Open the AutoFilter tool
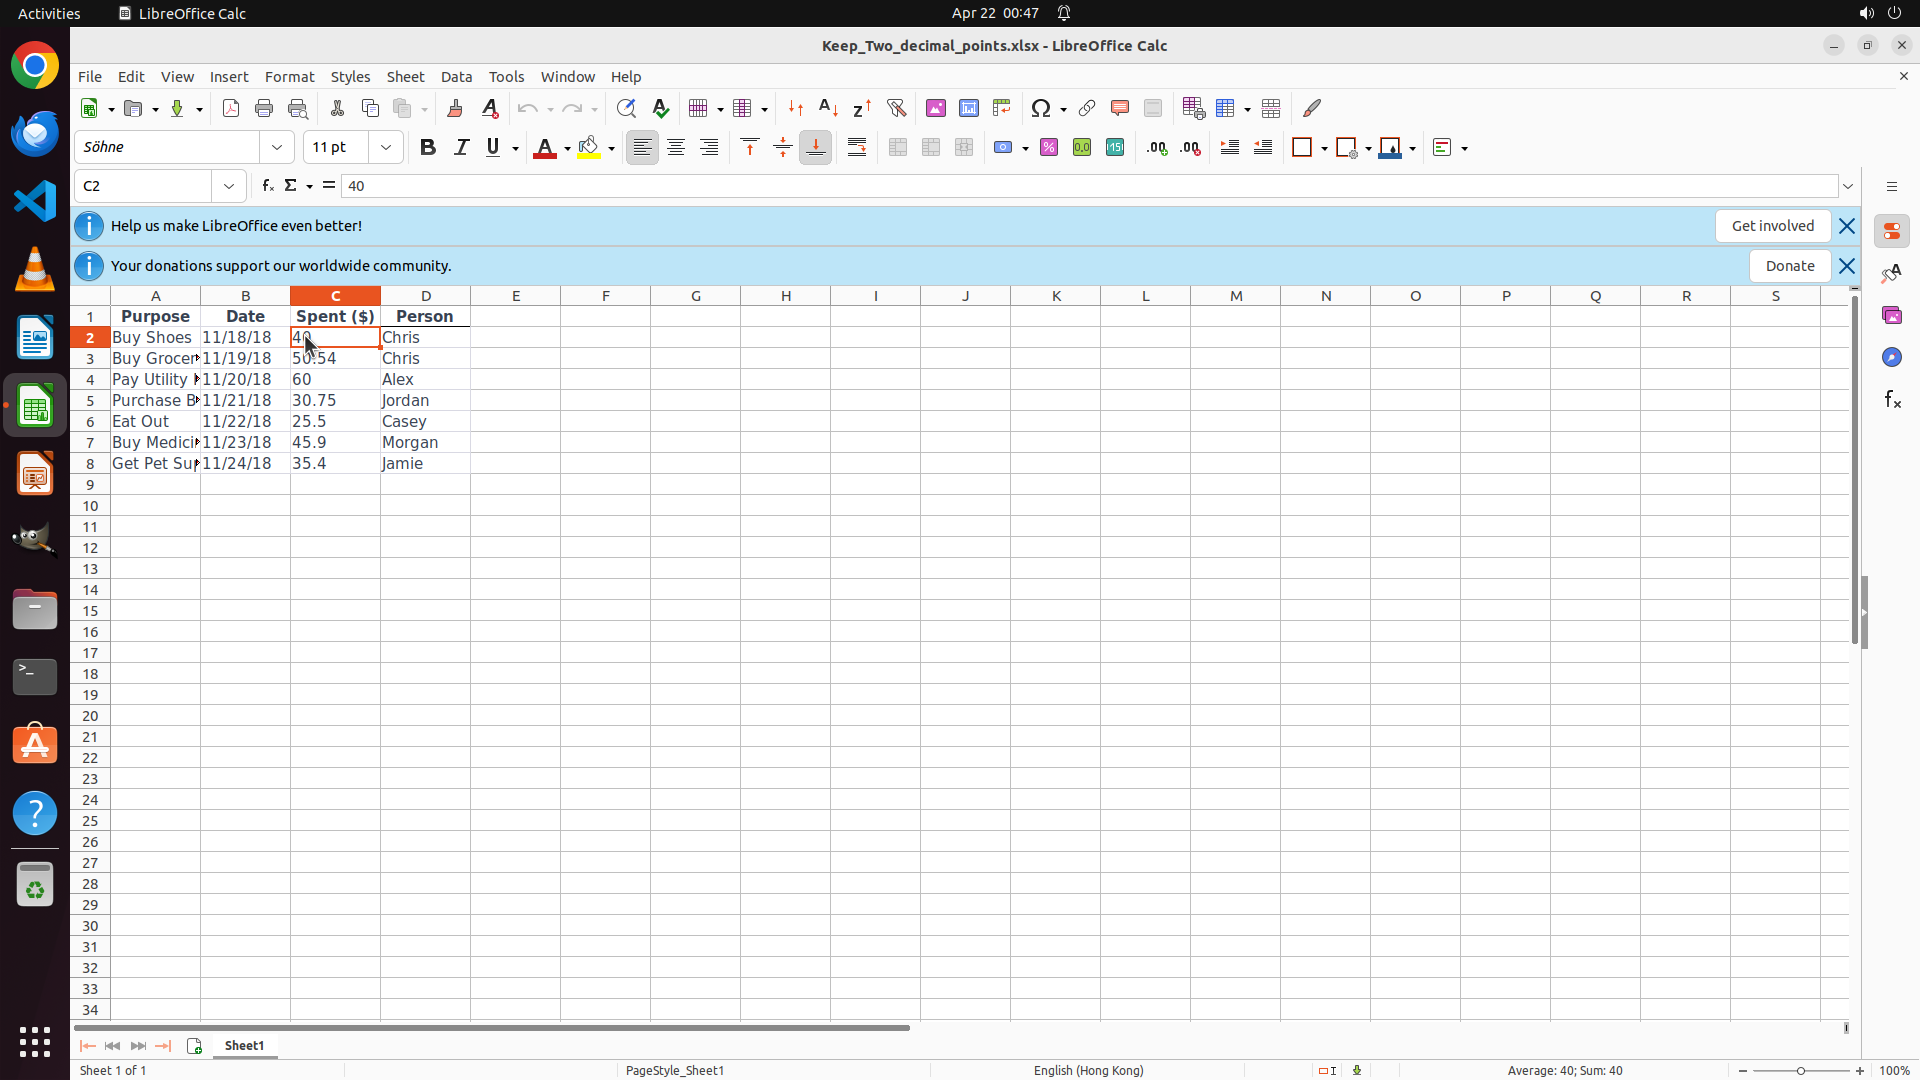The image size is (1920, 1080). point(896,108)
